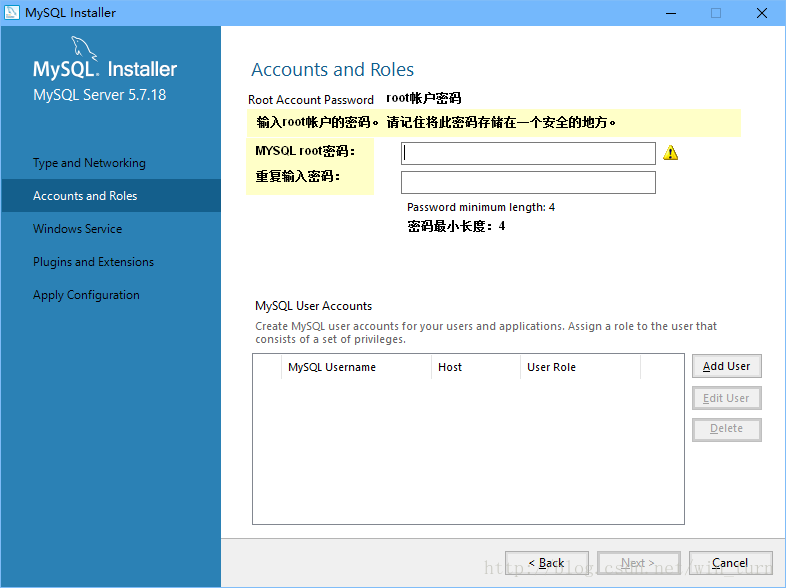Click the repeat password input field
This screenshot has height=588, width=786.
point(528,182)
